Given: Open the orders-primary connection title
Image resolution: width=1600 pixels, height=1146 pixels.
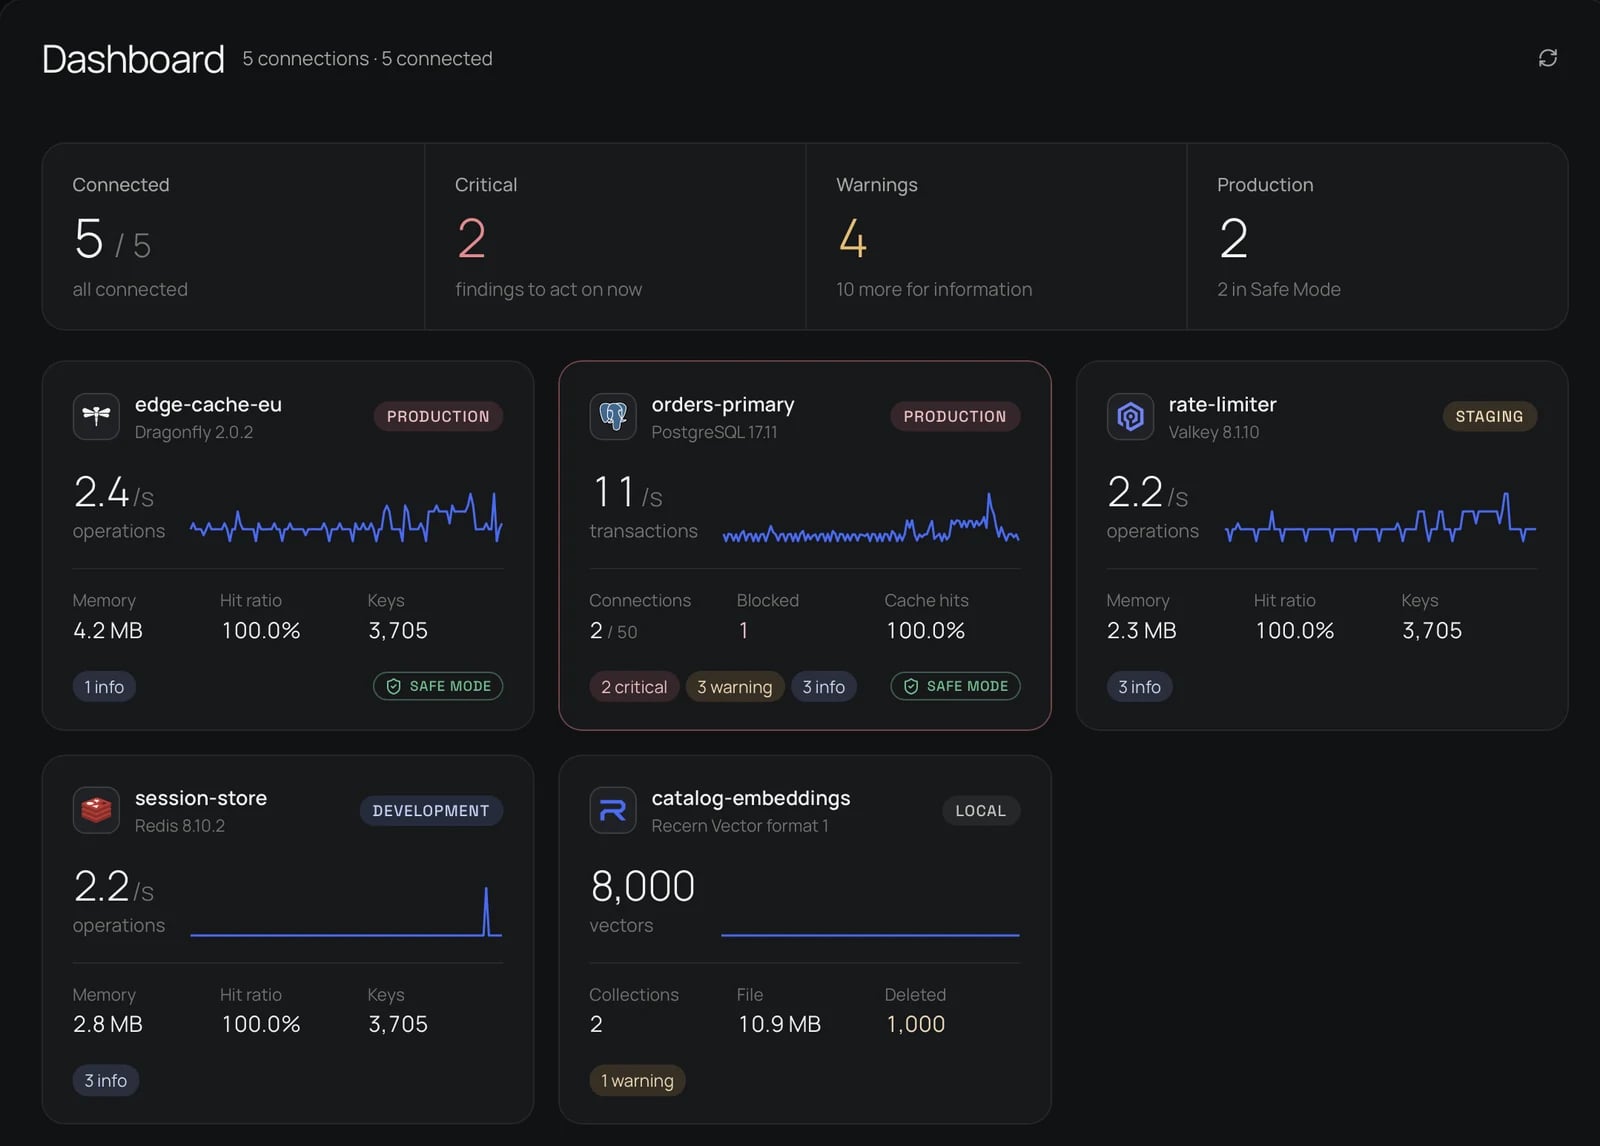Looking at the screenshot, I should pyautogui.click(x=723, y=404).
